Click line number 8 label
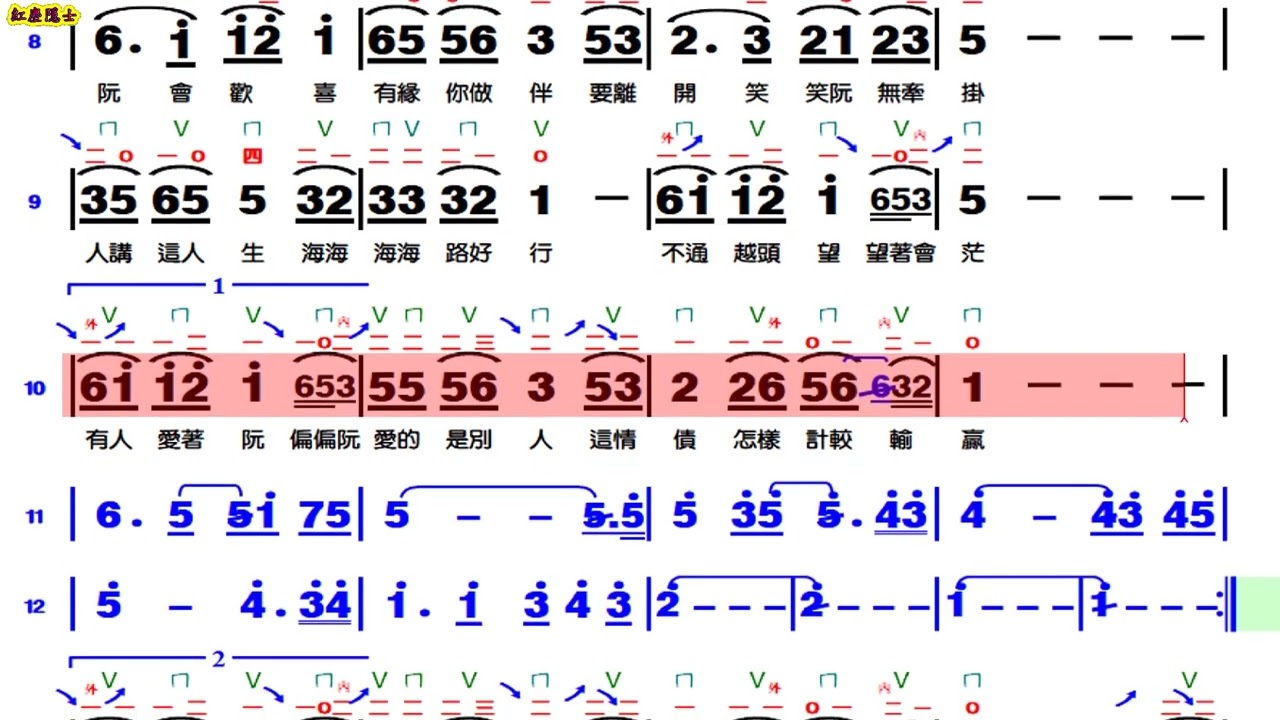This screenshot has width=1280, height=720. pyautogui.click(x=35, y=42)
